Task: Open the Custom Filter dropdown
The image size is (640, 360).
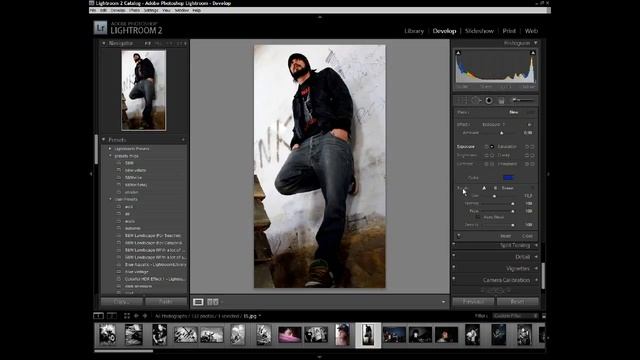Action: point(516,316)
